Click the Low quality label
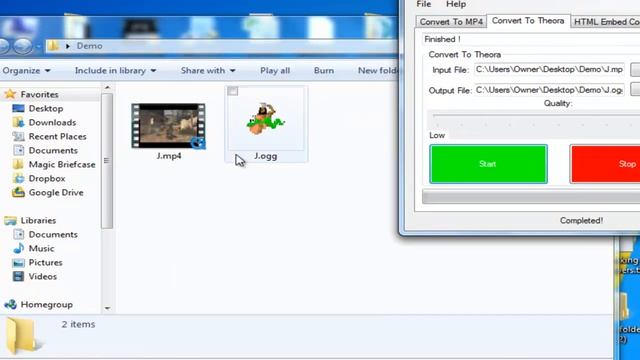This screenshot has height=360, width=640. (x=437, y=135)
